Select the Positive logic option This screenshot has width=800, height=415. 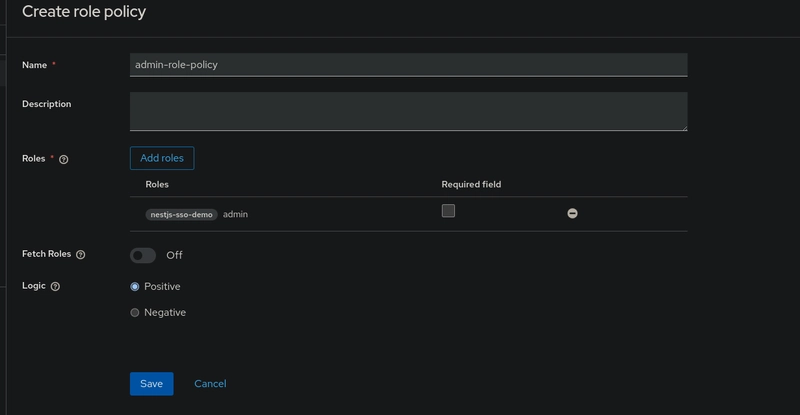point(135,287)
